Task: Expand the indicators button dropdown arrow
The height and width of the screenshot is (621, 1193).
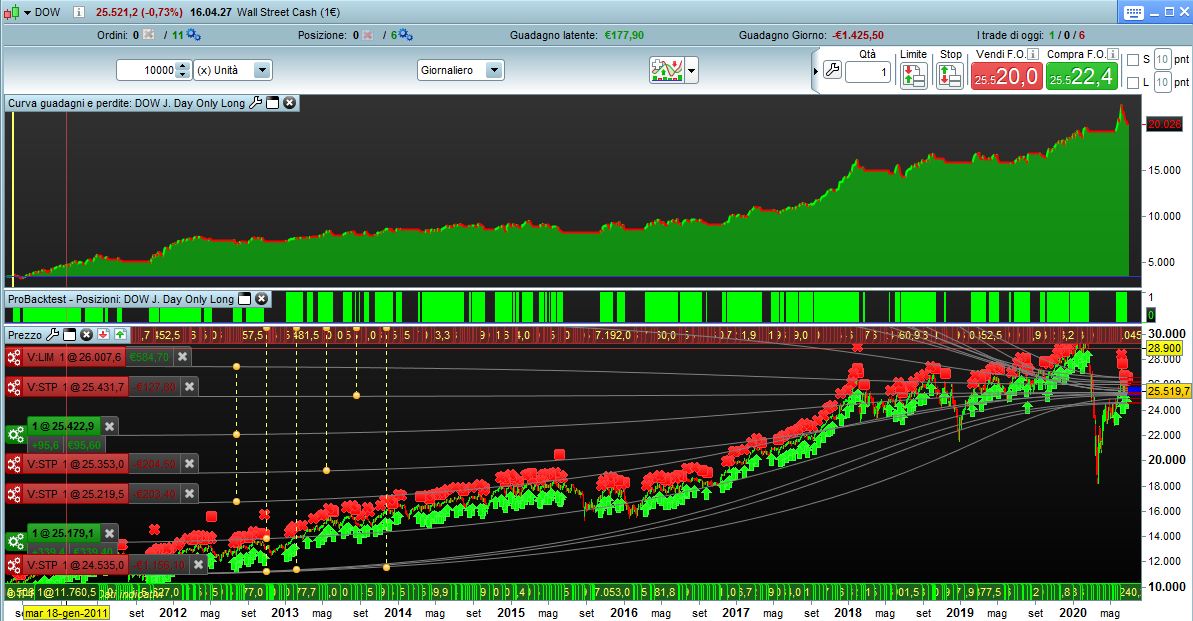Action: pos(692,71)
